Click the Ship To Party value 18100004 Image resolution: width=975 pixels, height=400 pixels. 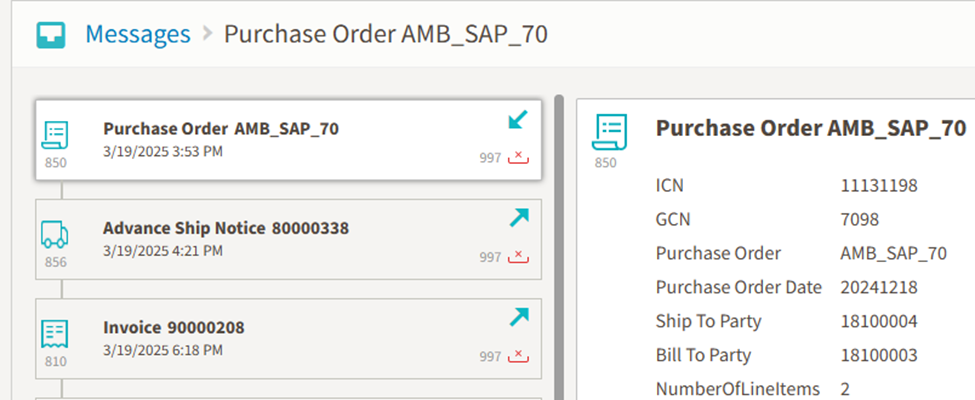pos(879,322)
